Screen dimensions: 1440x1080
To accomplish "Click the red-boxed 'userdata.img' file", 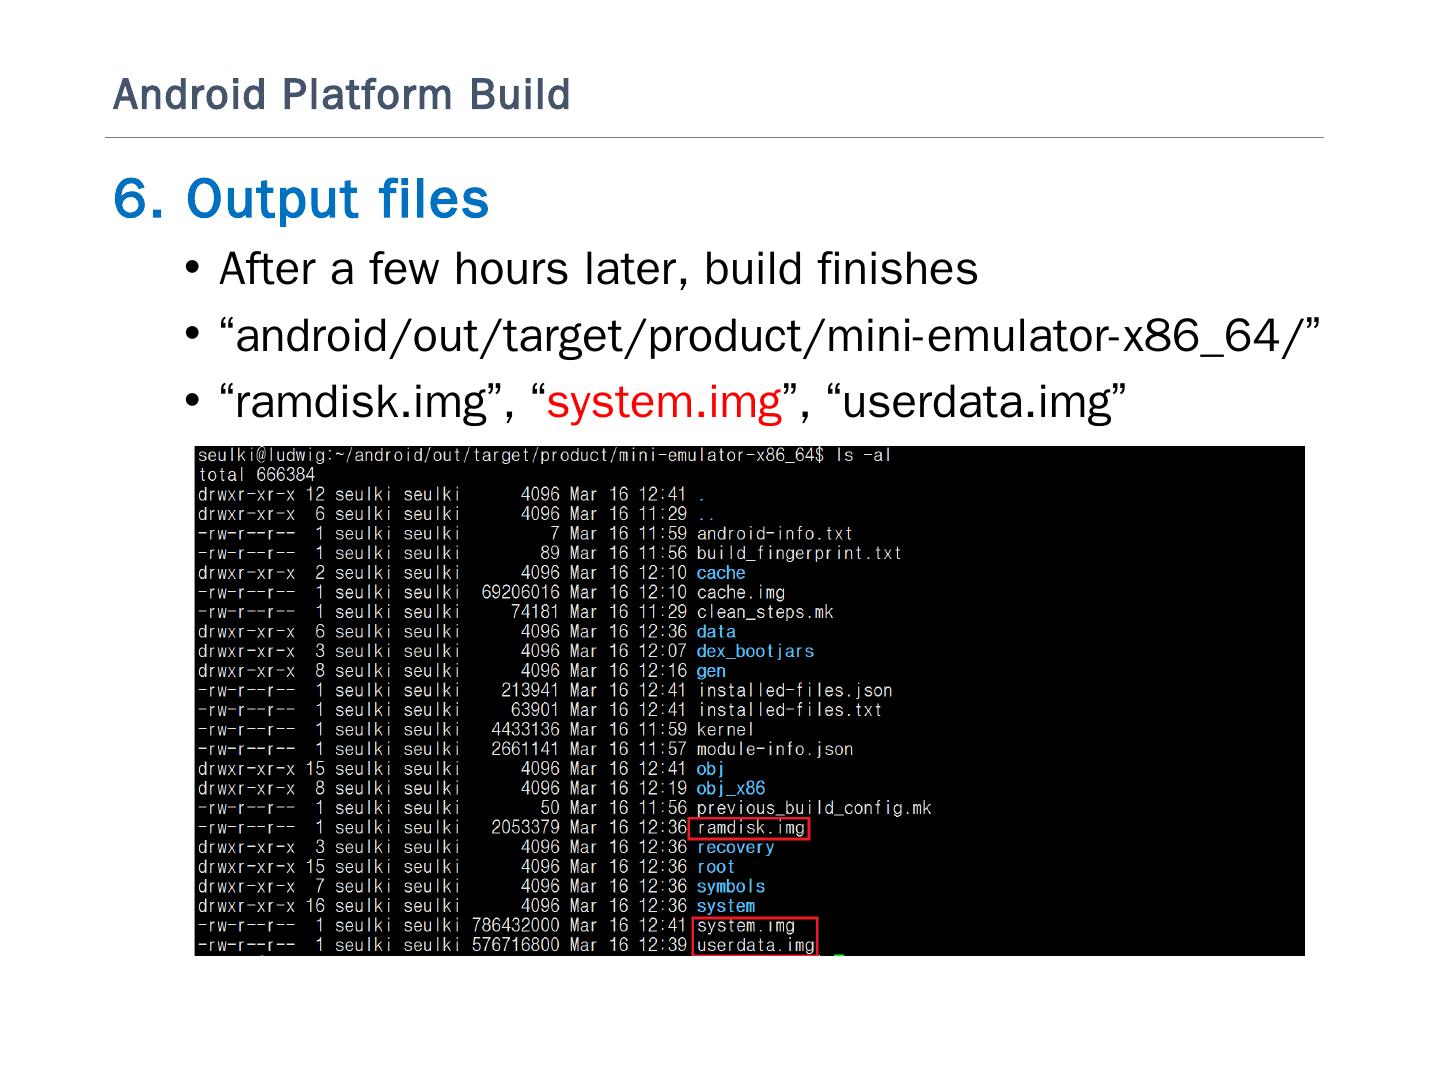I will pyautogui.click(x=755, y=945).
